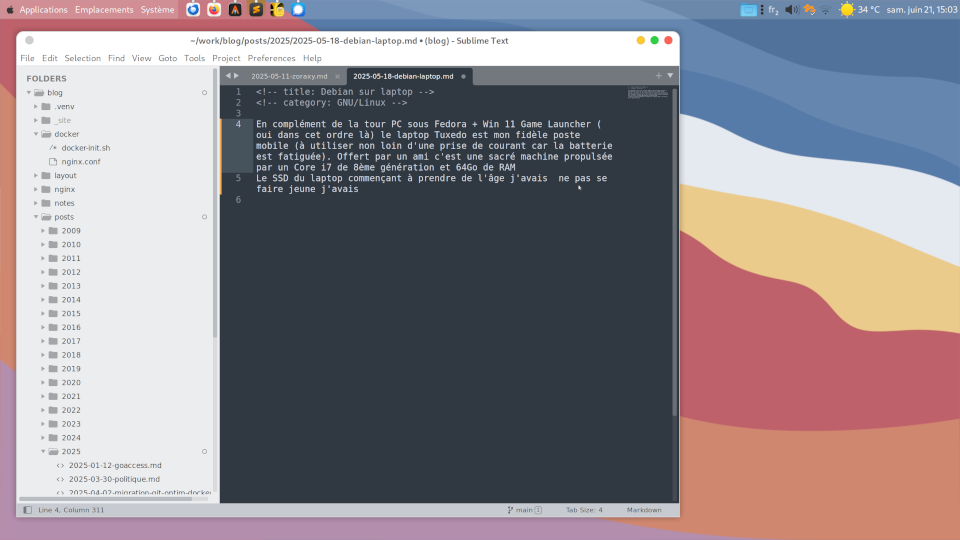Launch Sublime Text from the top panel

tap(256, 9)
